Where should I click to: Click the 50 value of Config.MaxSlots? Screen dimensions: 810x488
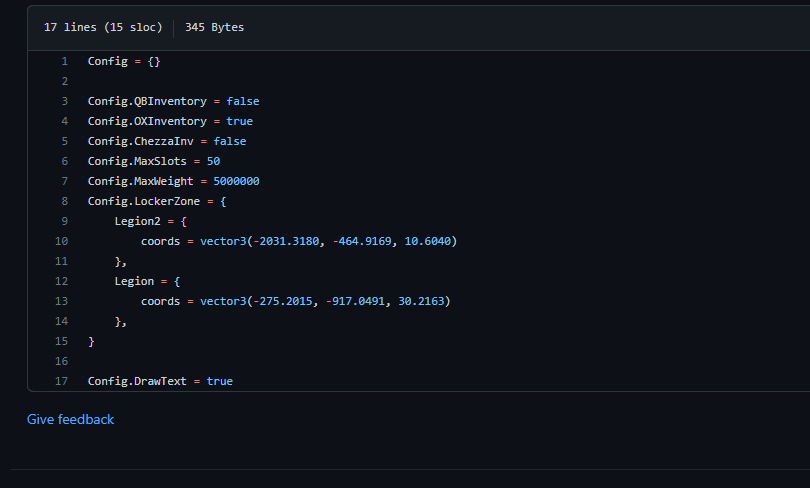click(x=213, y=161)
